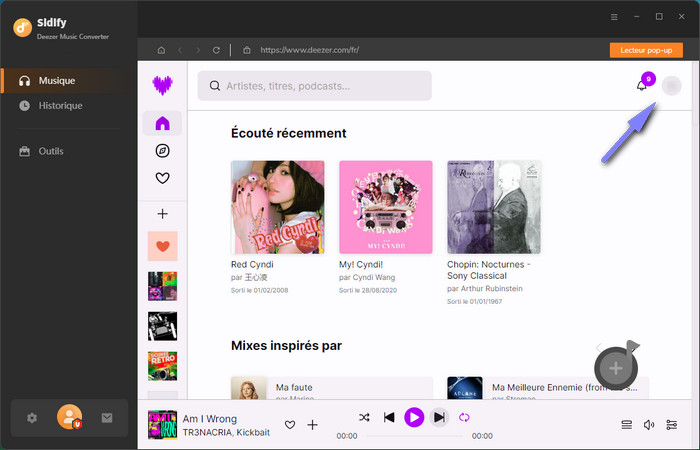The width and height of the screenshot is (700, 450).
Task: Click the track progress bar
Action: pyautogui.click(x=414, y=436)
